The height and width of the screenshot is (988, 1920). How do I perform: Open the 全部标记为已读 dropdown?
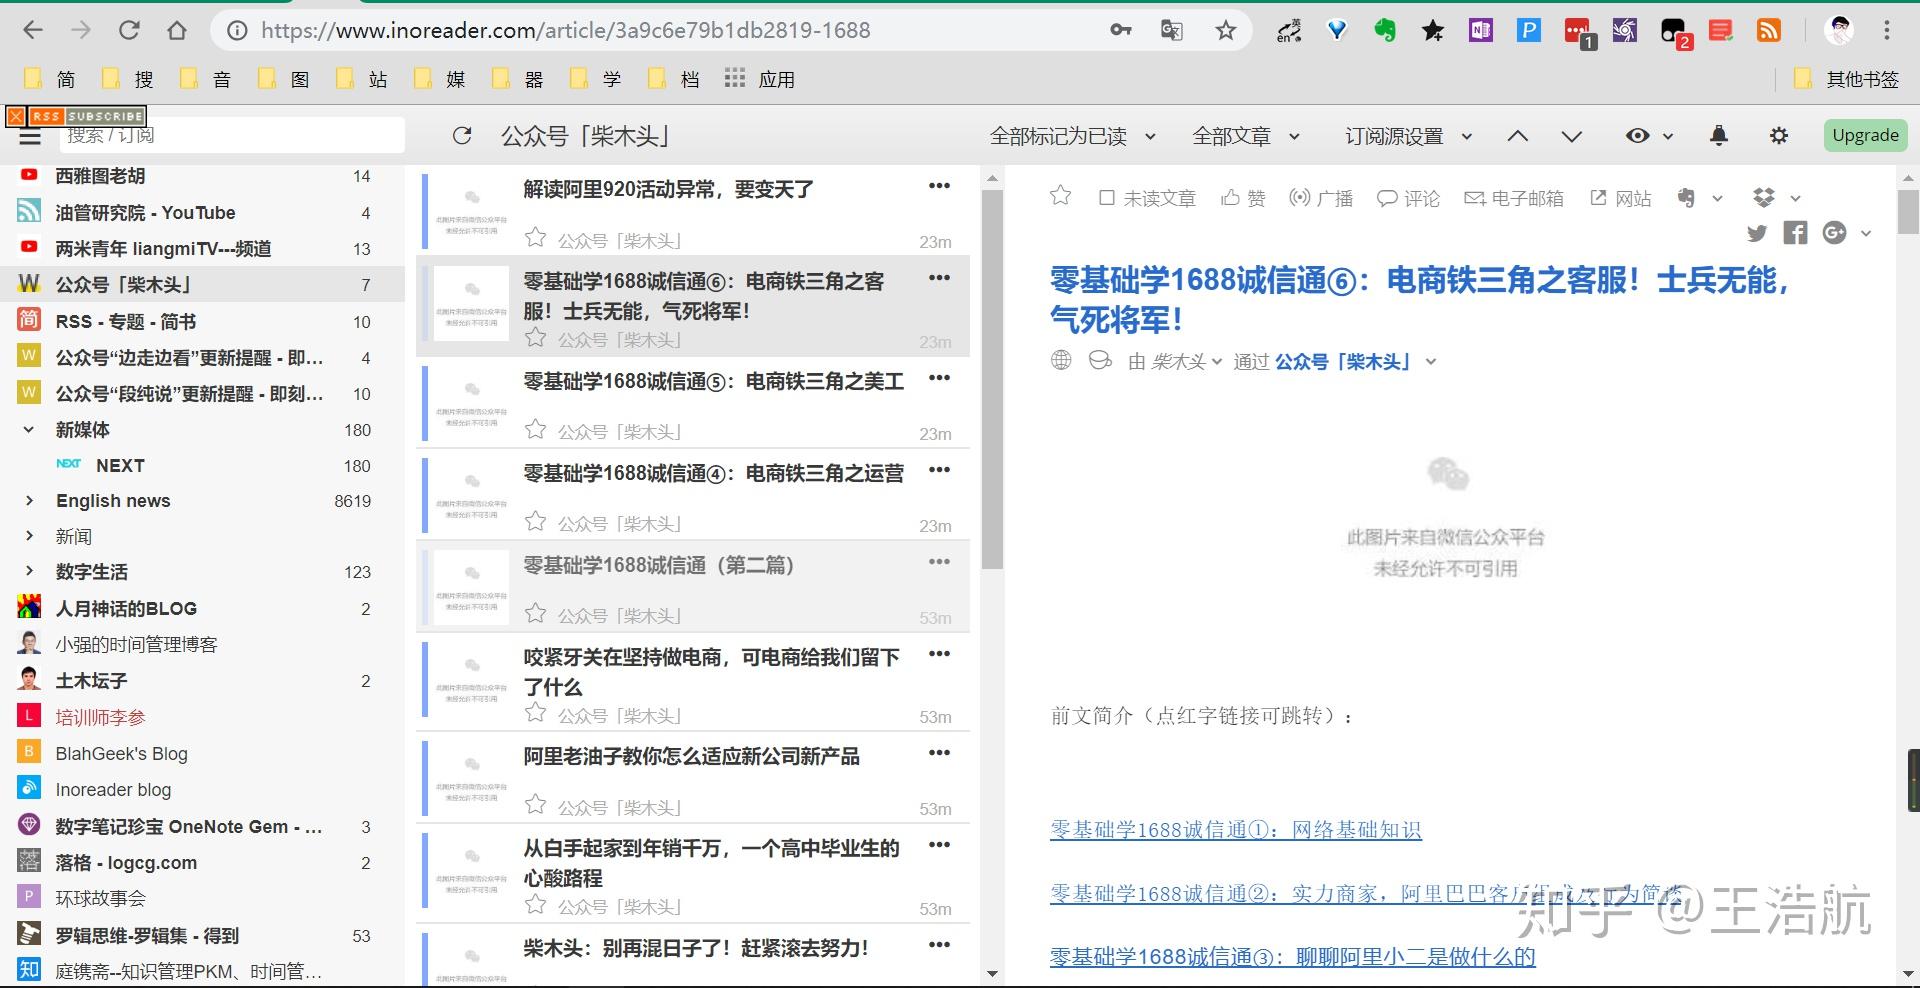point(1073,136)
